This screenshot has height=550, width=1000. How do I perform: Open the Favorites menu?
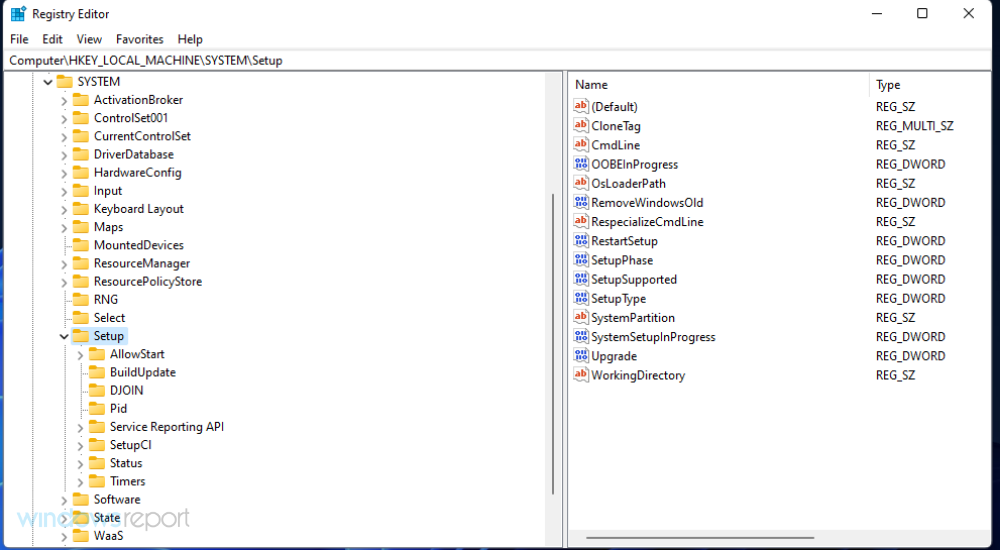[x=140, y=39]
